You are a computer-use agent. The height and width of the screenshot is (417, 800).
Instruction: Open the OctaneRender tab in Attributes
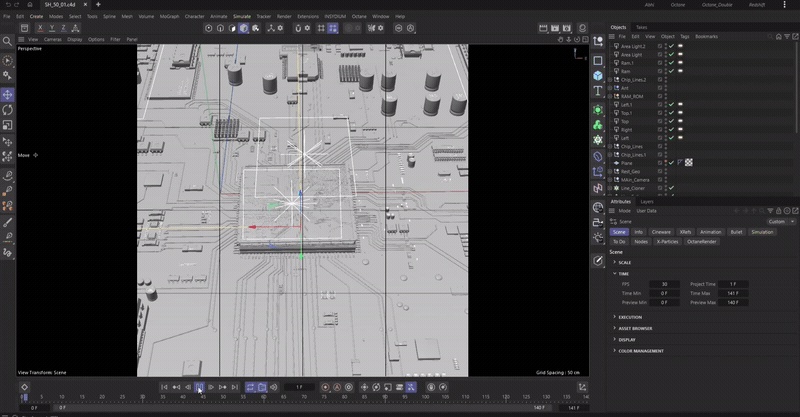click(702, 241)
